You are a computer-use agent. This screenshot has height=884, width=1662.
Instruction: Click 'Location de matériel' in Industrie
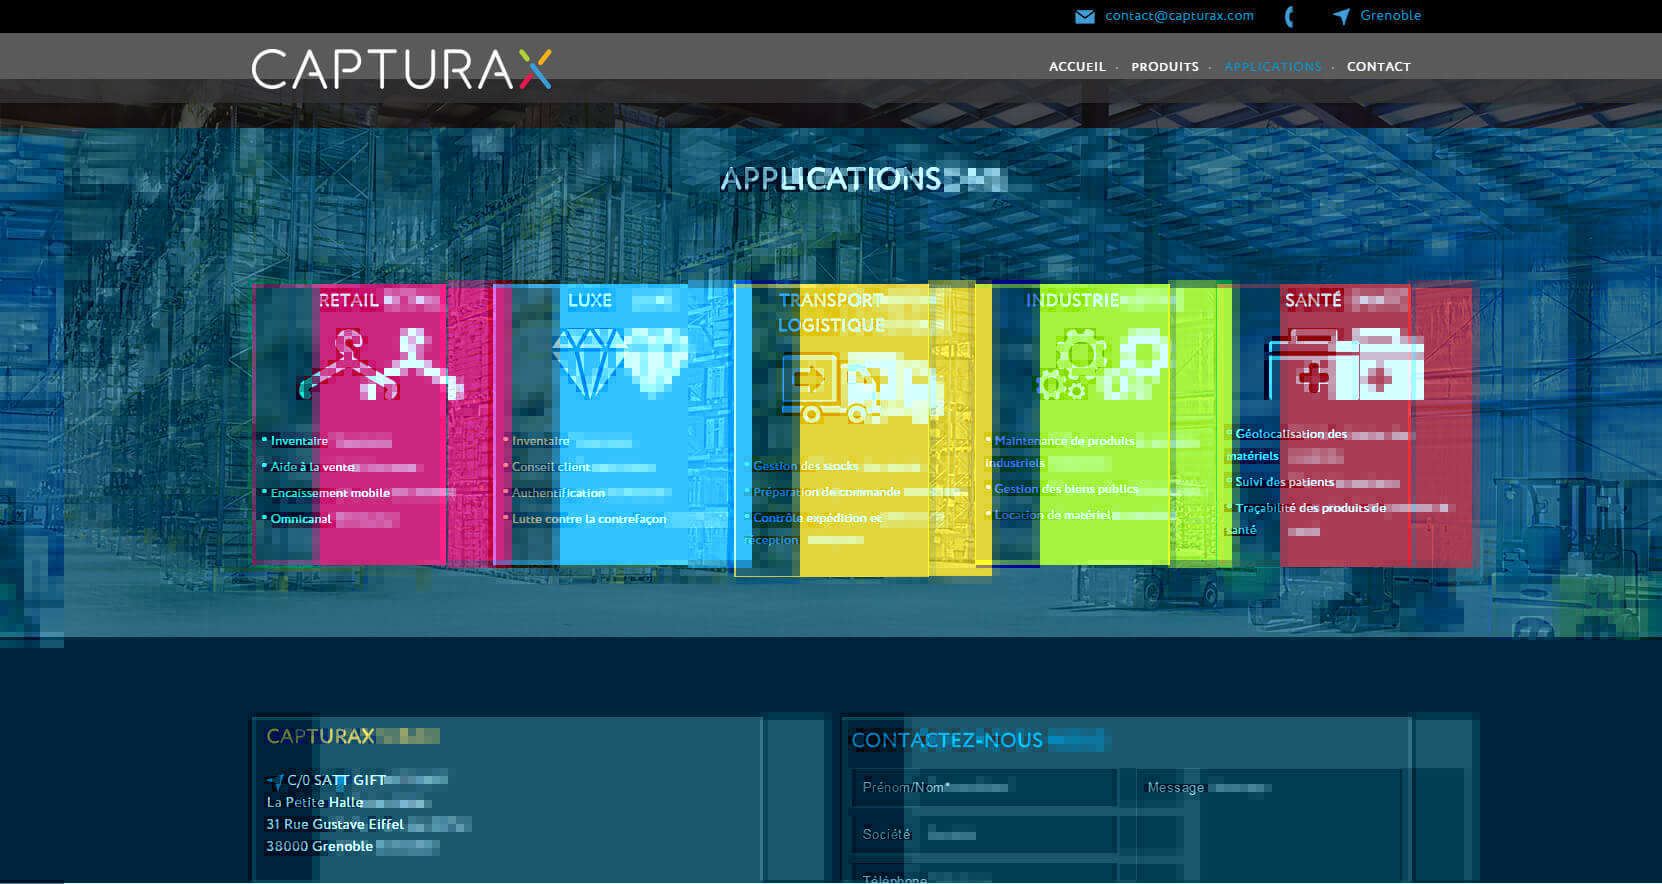(1053, 515)
